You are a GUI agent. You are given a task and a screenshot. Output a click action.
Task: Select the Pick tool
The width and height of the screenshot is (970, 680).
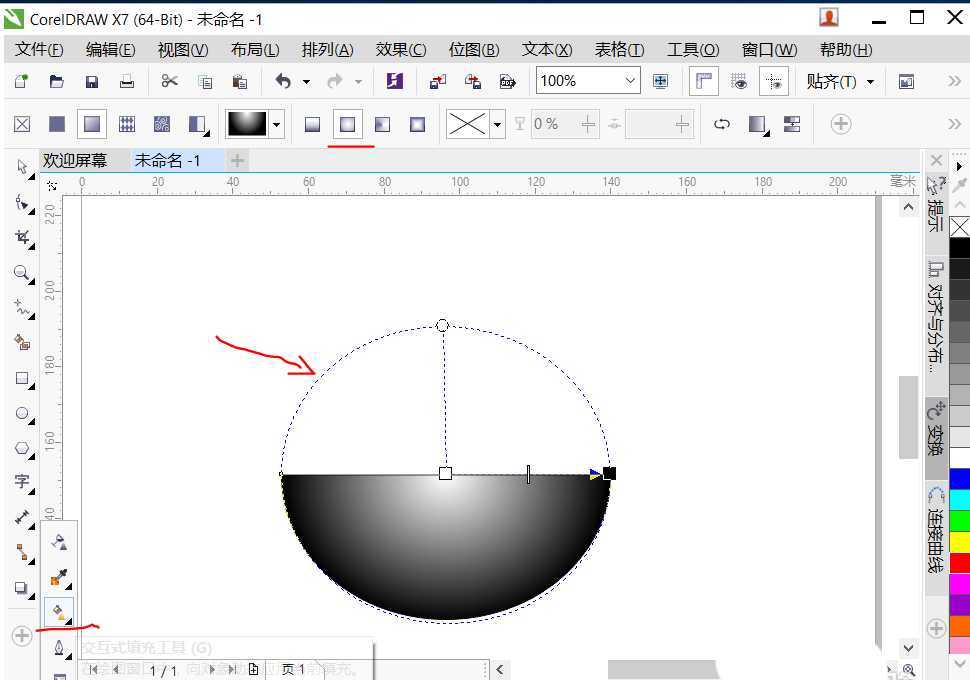22,164
